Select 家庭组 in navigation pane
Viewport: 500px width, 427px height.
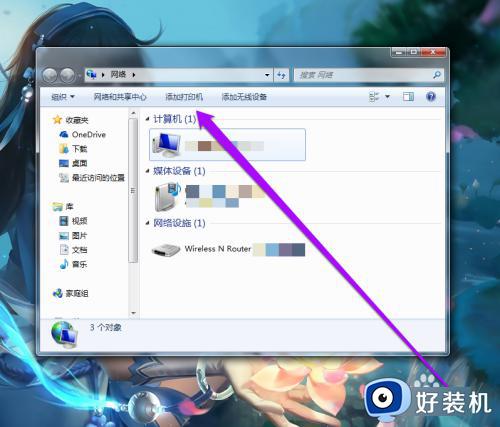tap(77, 293)
